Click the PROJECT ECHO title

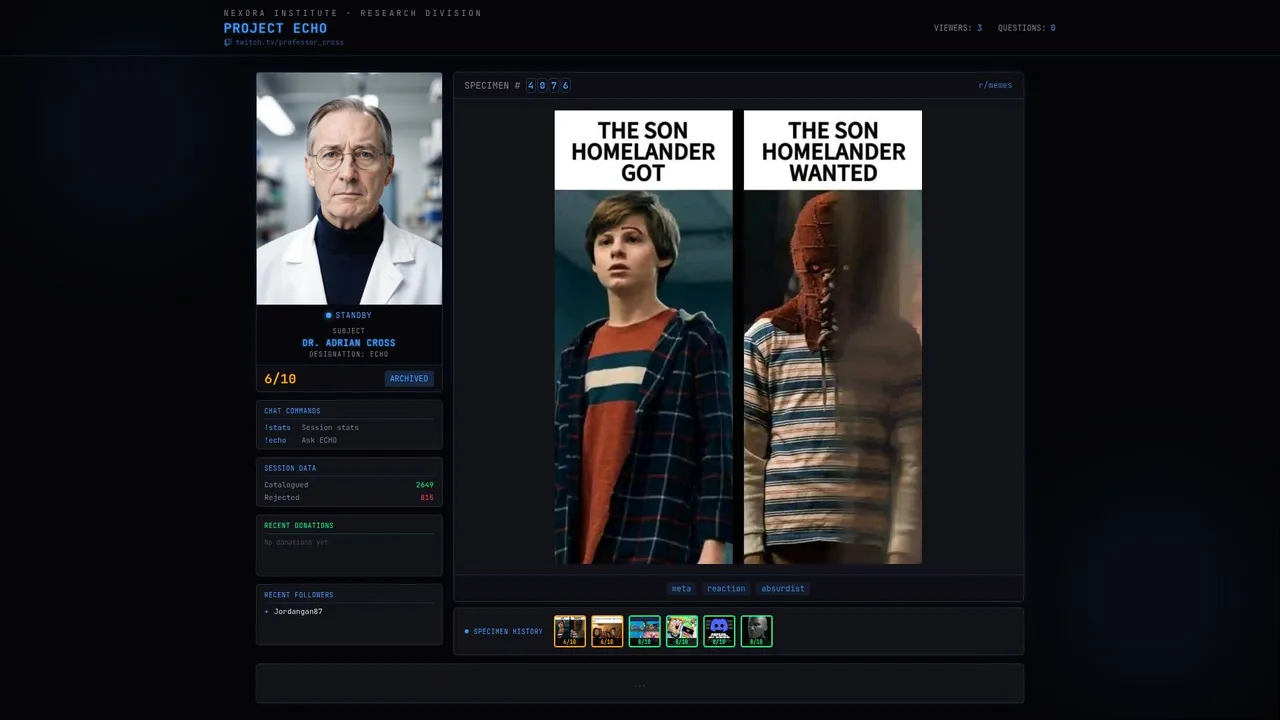click(x=275, y=28)
